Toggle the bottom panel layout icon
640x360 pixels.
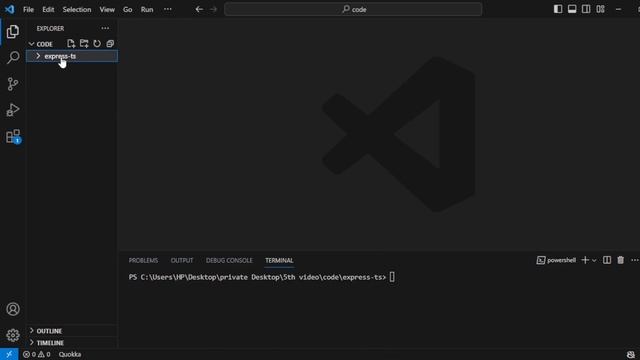572,9
